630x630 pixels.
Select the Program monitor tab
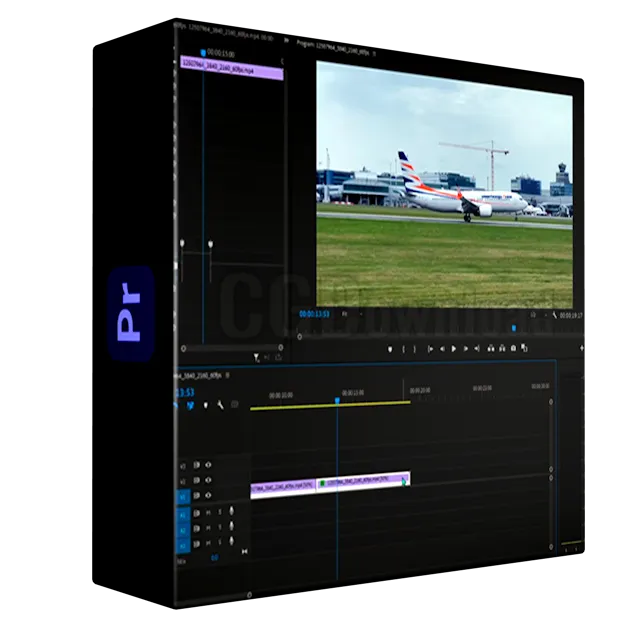click(333, 48)
